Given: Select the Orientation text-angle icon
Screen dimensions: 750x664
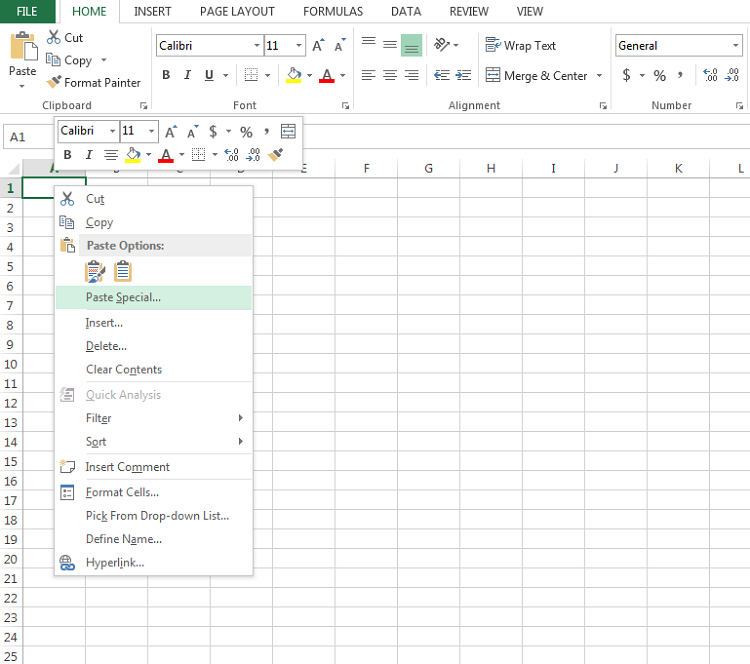Looking at the screenshot, I should pos(441,45).
